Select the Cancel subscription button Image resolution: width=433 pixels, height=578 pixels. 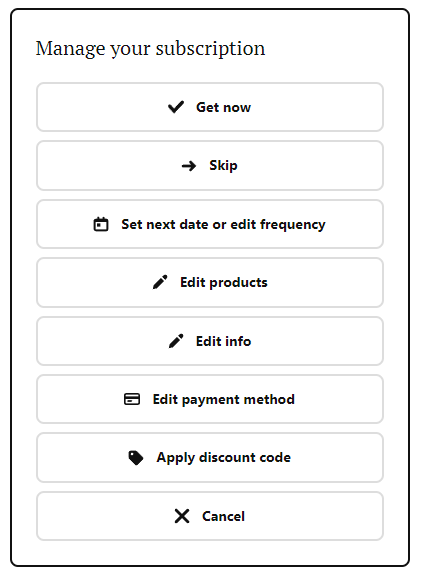[210, 516]
